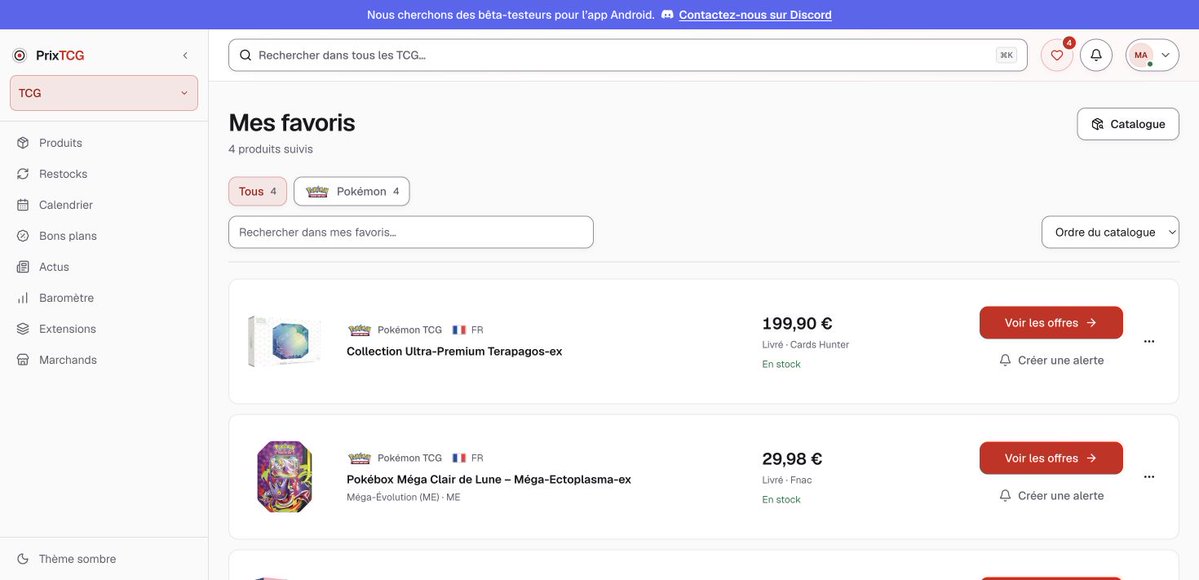The image size is (1199, 580).
Task: Focus the global TCG search field
Action: tap(627, 55)
